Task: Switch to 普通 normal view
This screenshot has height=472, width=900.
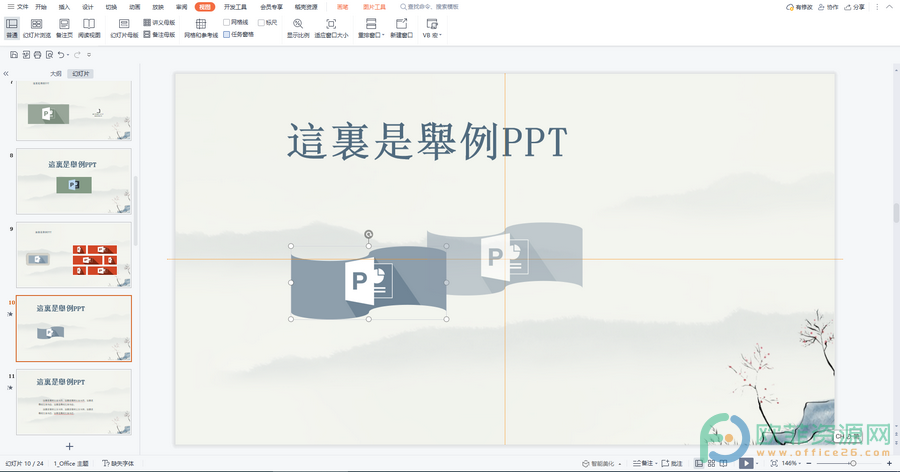Action: 11,28
